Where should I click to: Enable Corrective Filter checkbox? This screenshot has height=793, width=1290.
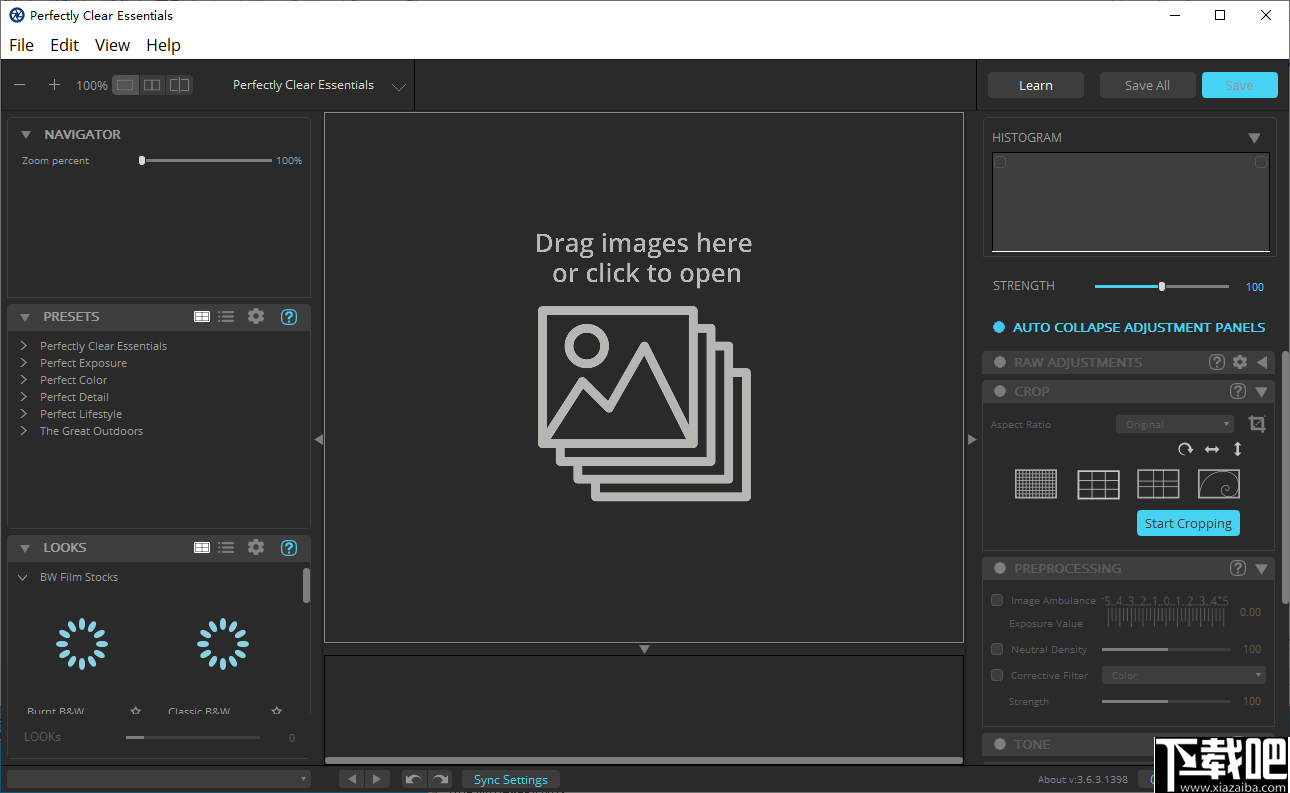coord(997,675)
